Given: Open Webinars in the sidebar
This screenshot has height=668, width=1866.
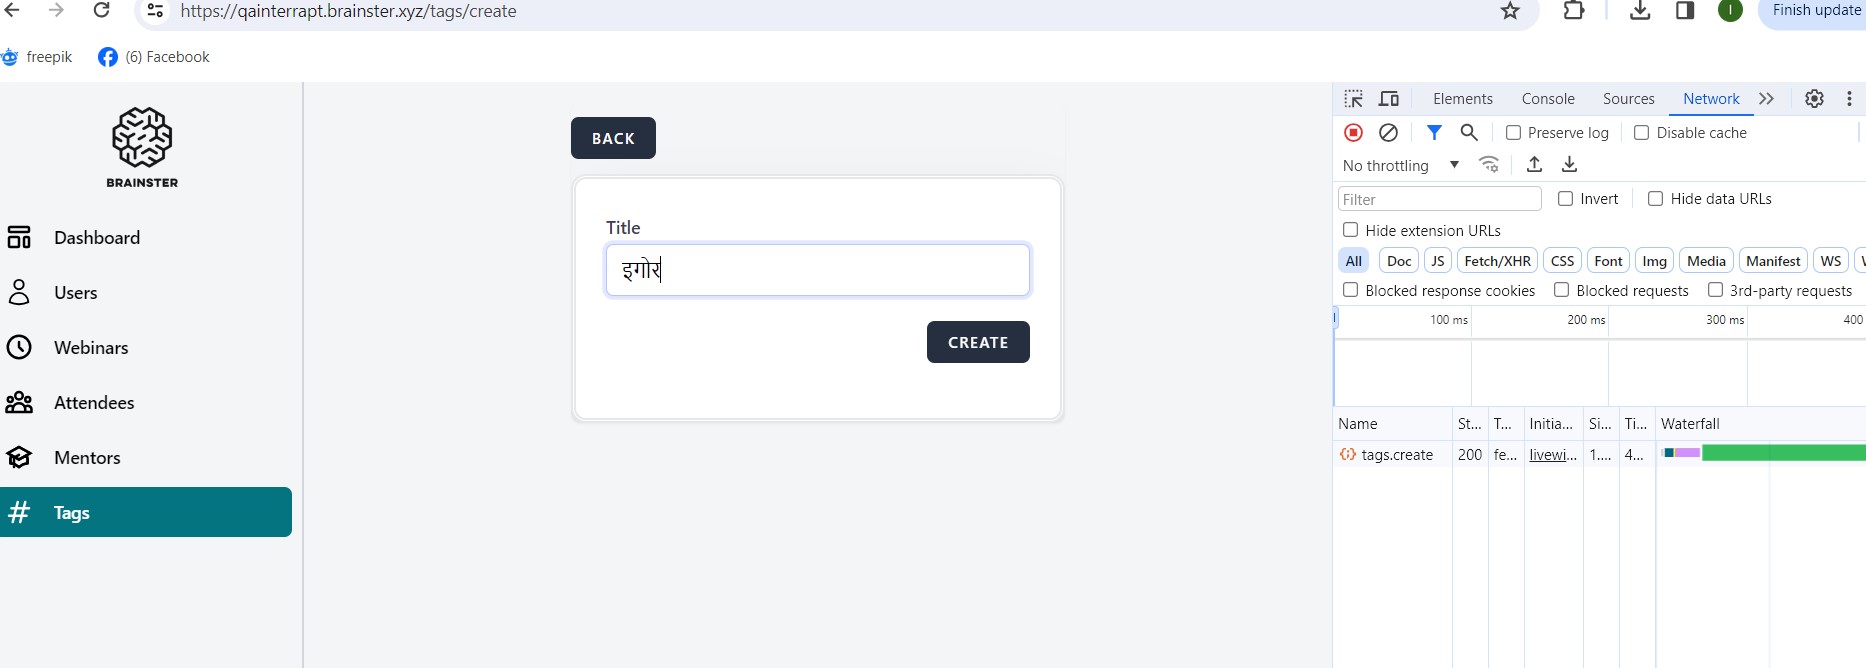Looking at the screenshot, I should pos(91,348).
